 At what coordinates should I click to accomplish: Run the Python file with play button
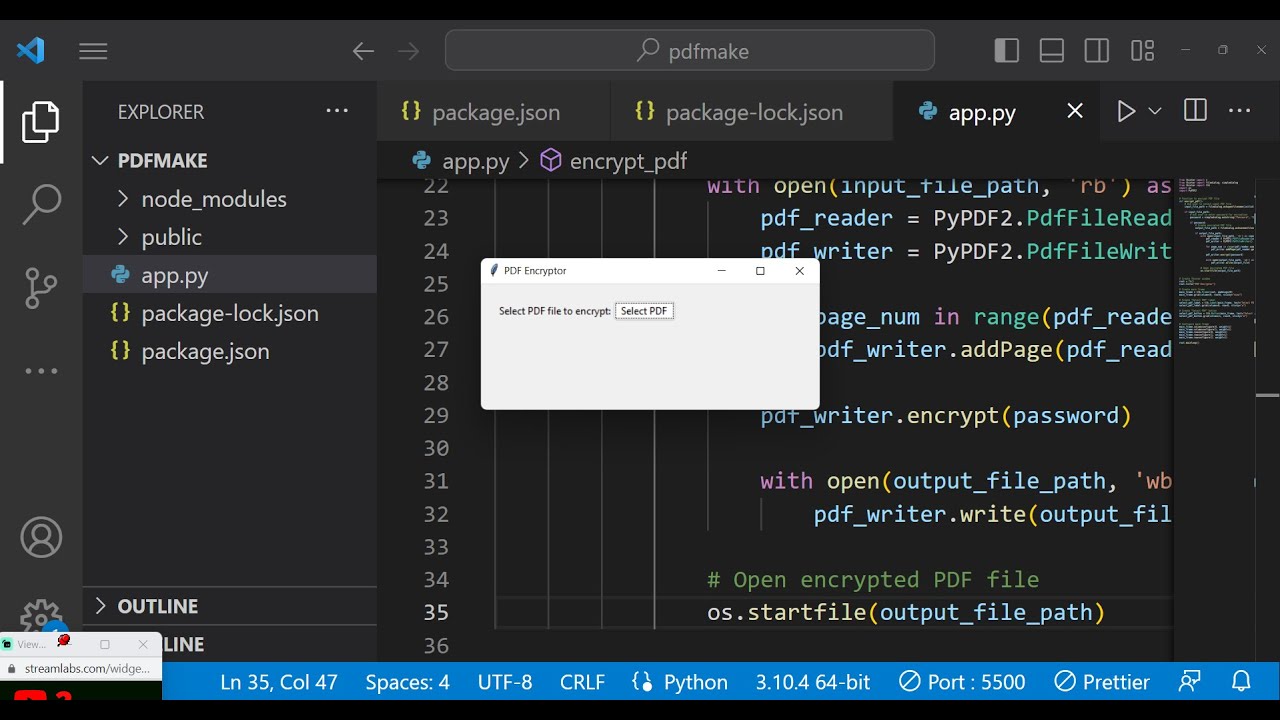tap(1126, 112)
